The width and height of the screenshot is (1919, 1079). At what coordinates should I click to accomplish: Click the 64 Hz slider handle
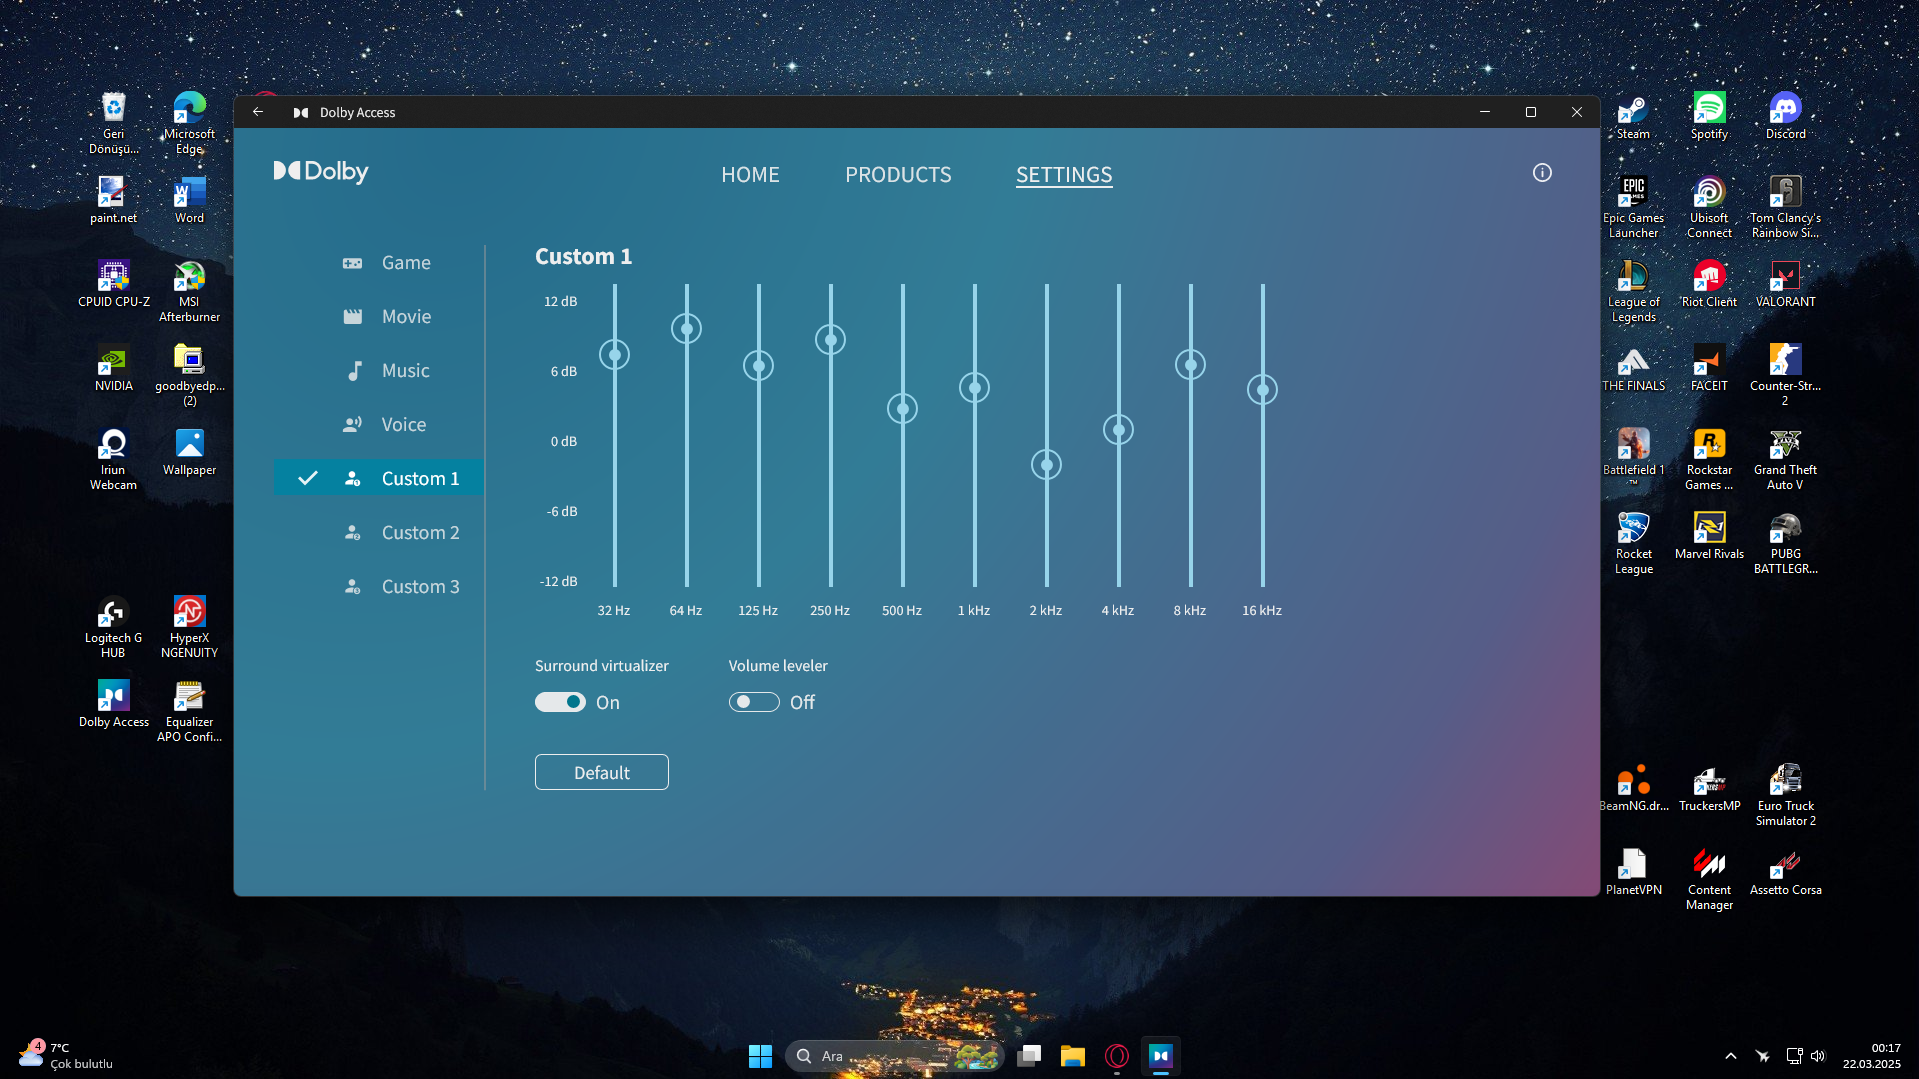click(x=686, y=328)
